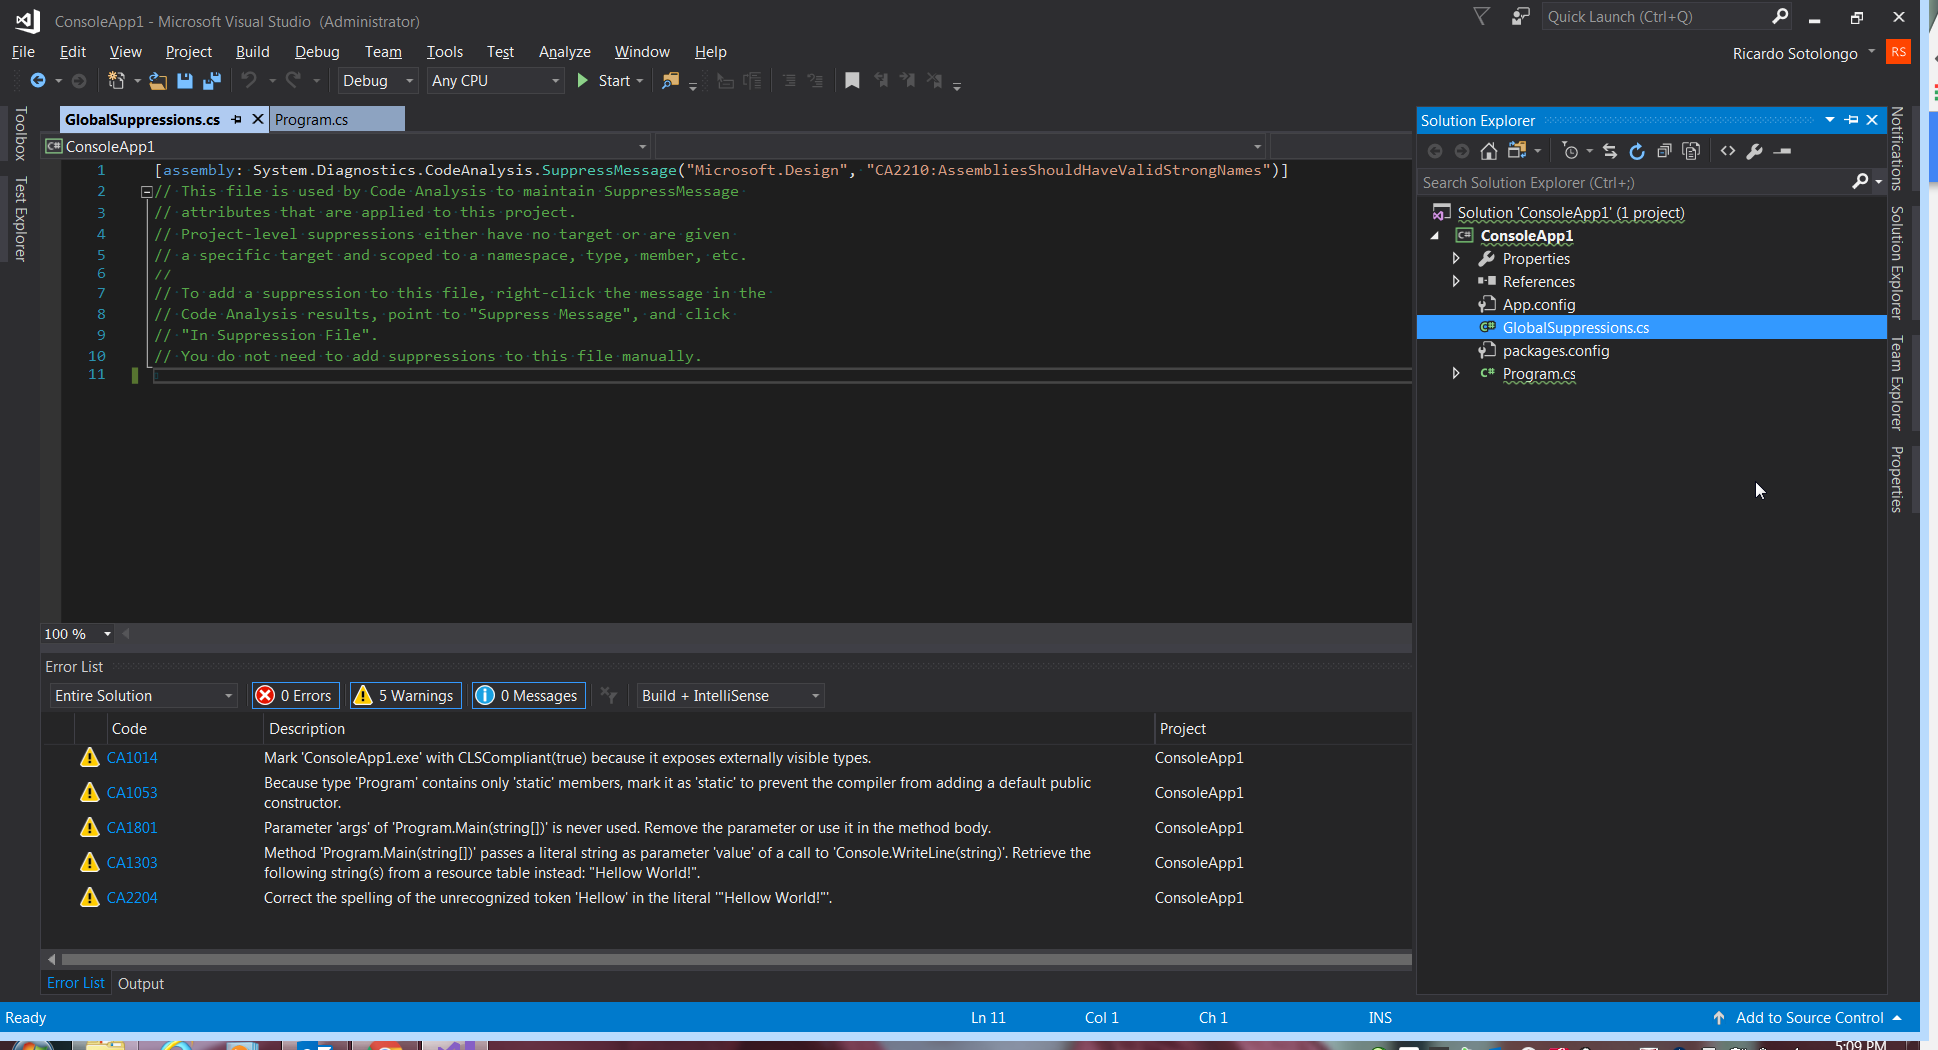The height and width of the screenshot is (1050, 1938).
Task: Click the Switch Views icon in Solution Explorer
Action: tap(1518, 151)
